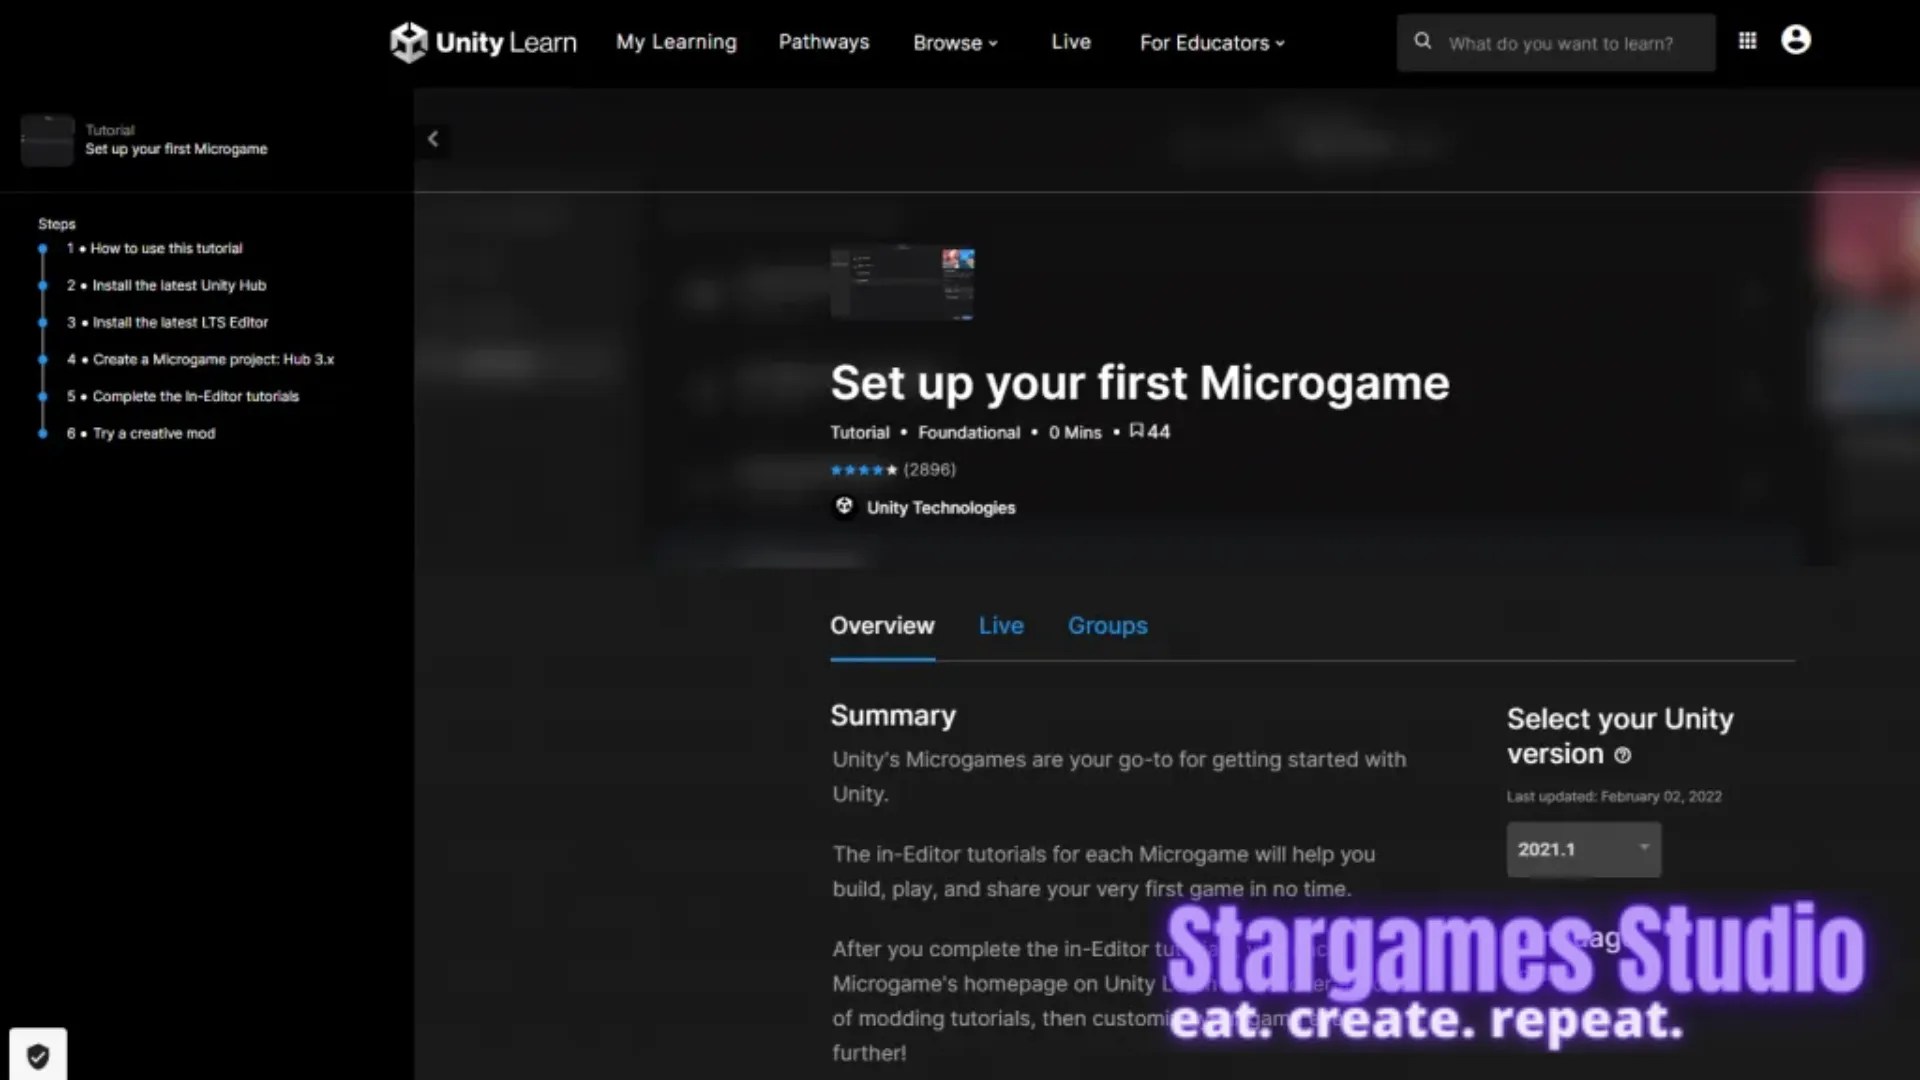Switch to the Live tab
The height and width of the screenshot is (1080, 1920).
(1001, 625)
